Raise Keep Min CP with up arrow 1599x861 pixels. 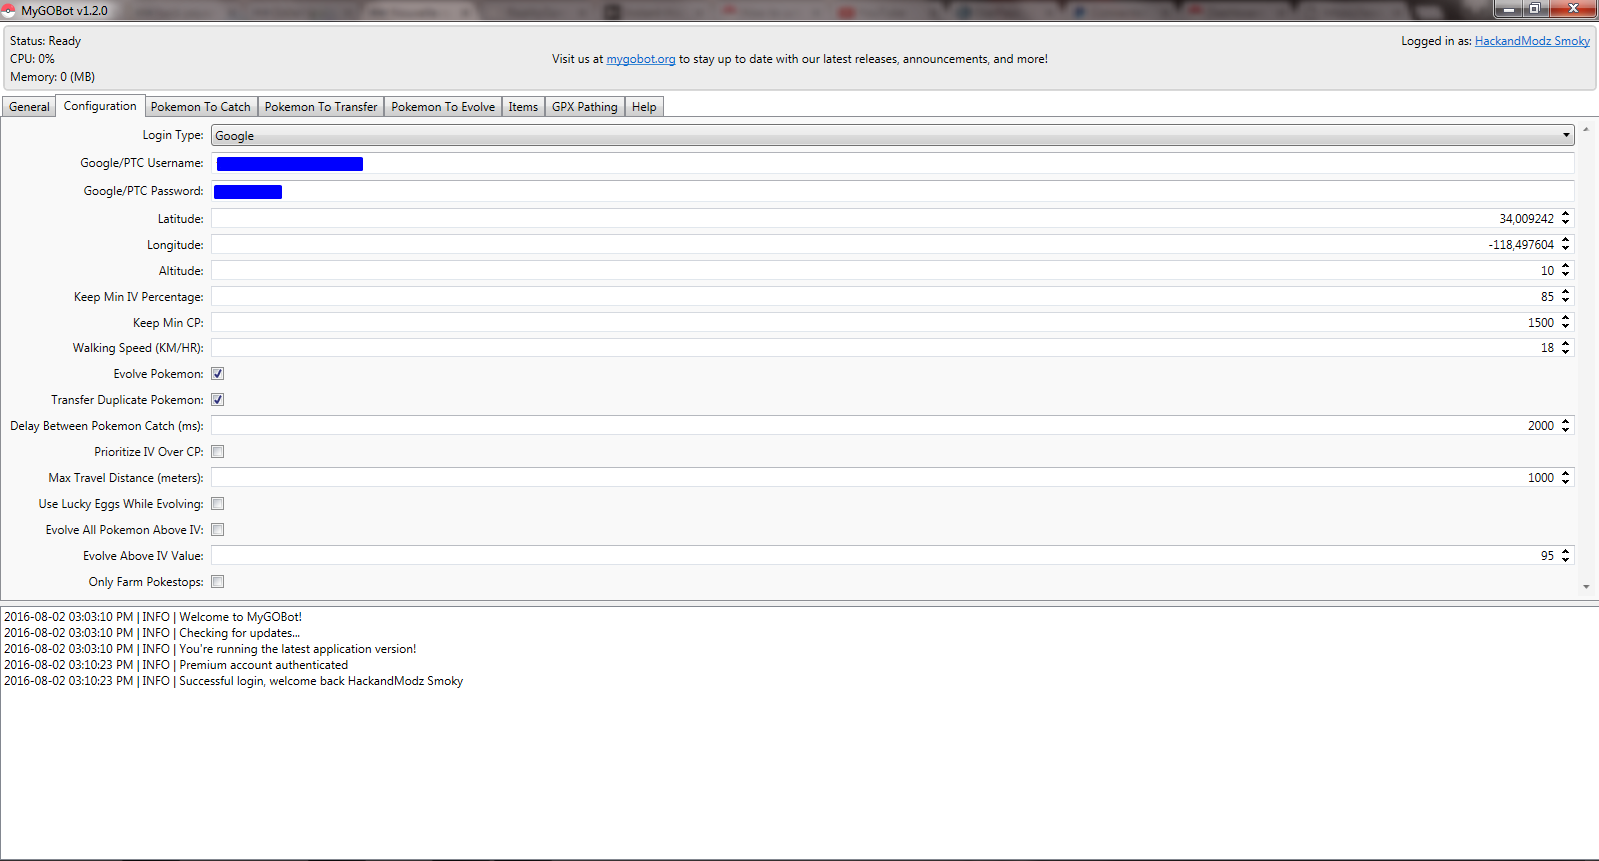1566,318
